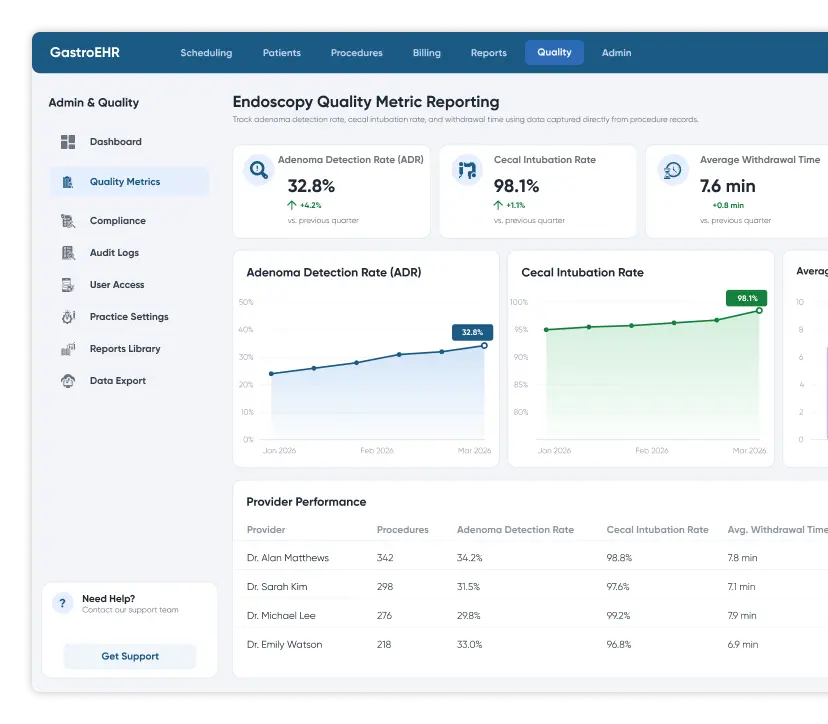Click the Provider column header

(x=266, y=529)
